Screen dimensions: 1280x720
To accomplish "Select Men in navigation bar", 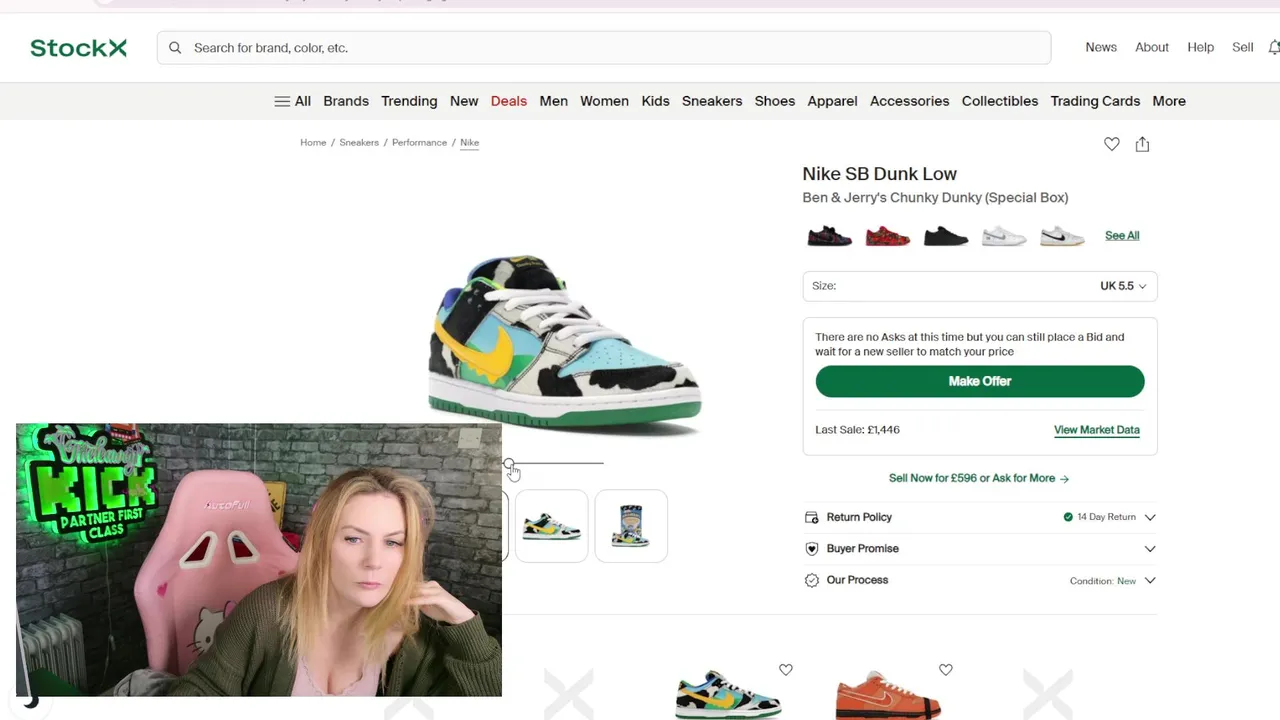I will point(553,101).
